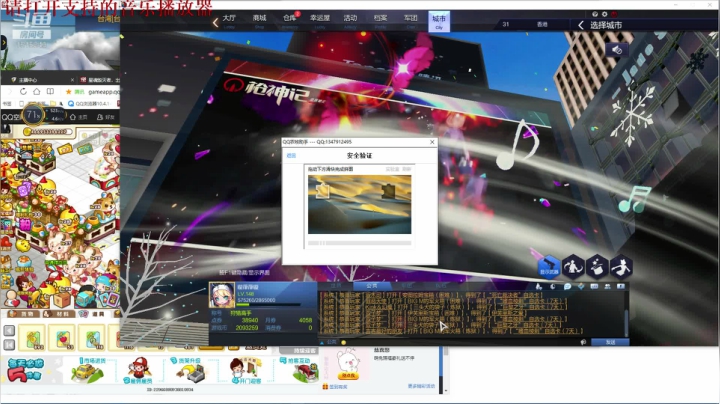The height and width of the screenshot is (404, 720).
Task: Select the highlighted 城市 City tab
Action: [439, 21]
